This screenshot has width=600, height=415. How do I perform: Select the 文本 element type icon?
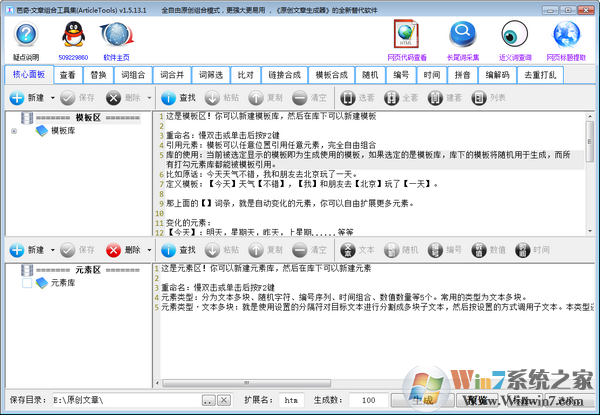pyautogui.click(x=357, y=250)
